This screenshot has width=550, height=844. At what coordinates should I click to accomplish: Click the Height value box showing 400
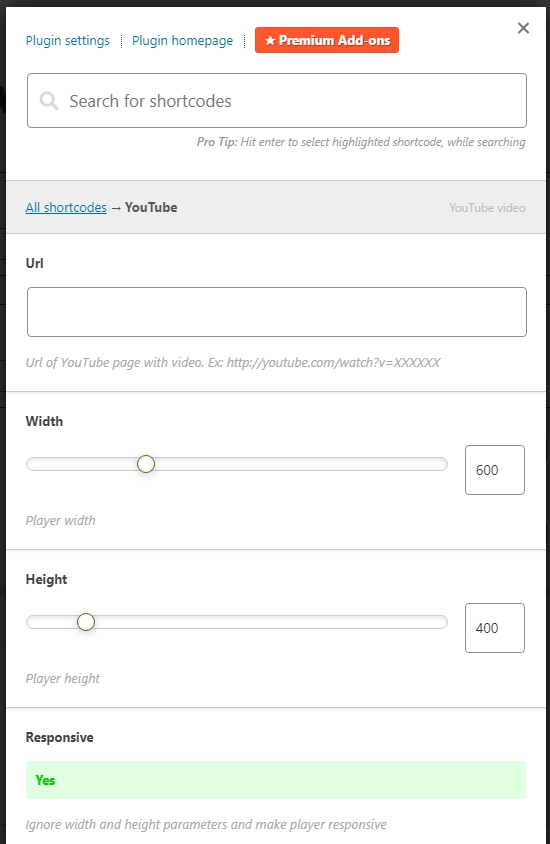click(495, 628)
